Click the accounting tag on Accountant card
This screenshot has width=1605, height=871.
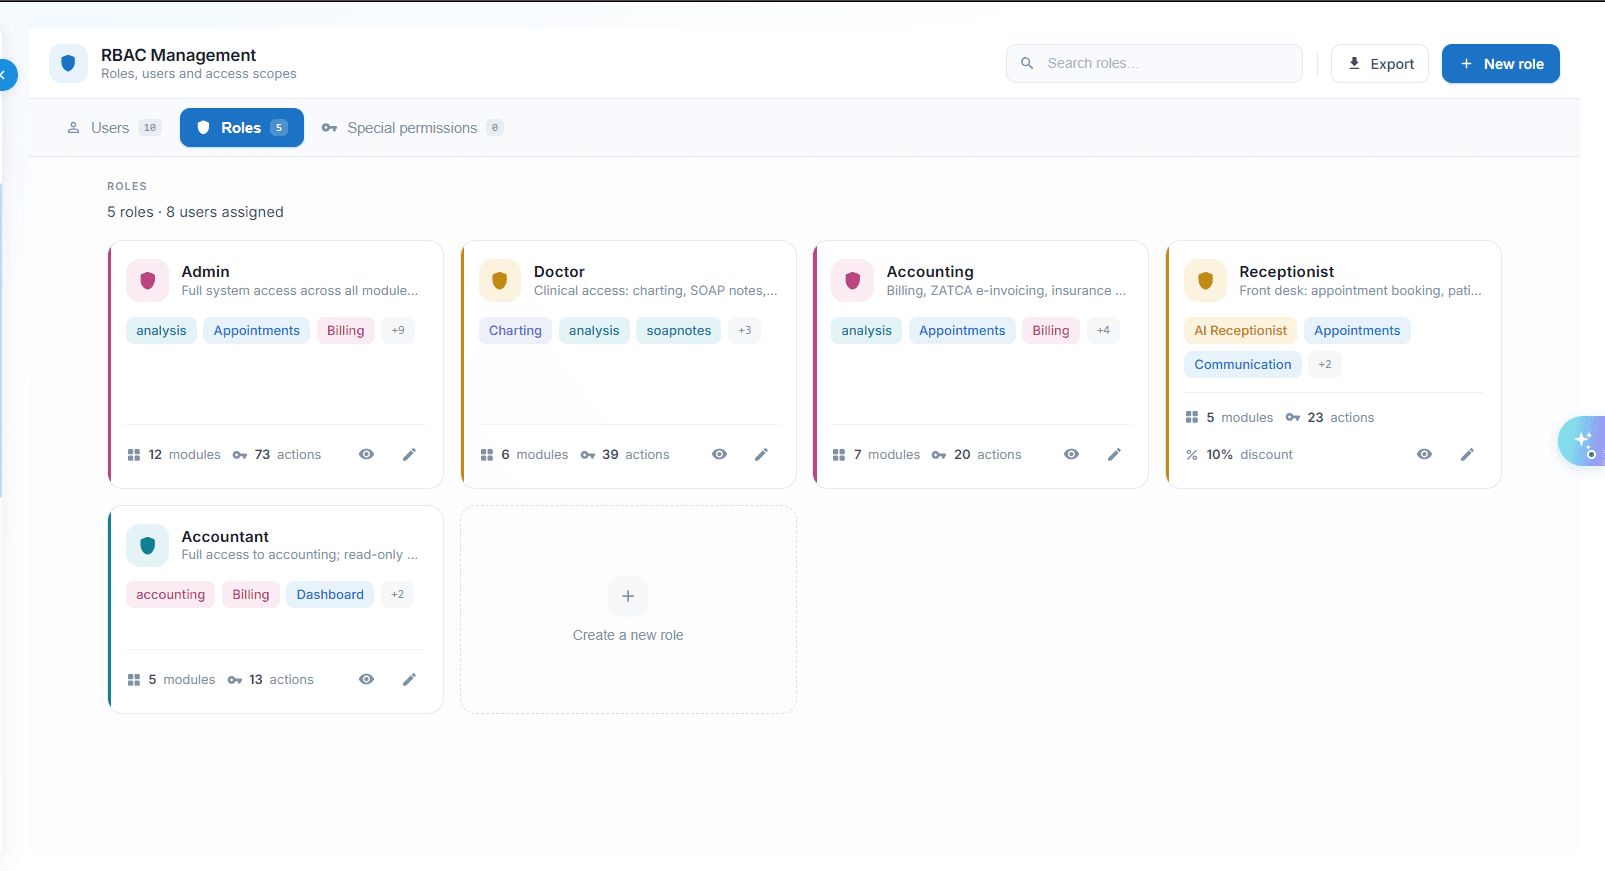[x=170, y=594]
